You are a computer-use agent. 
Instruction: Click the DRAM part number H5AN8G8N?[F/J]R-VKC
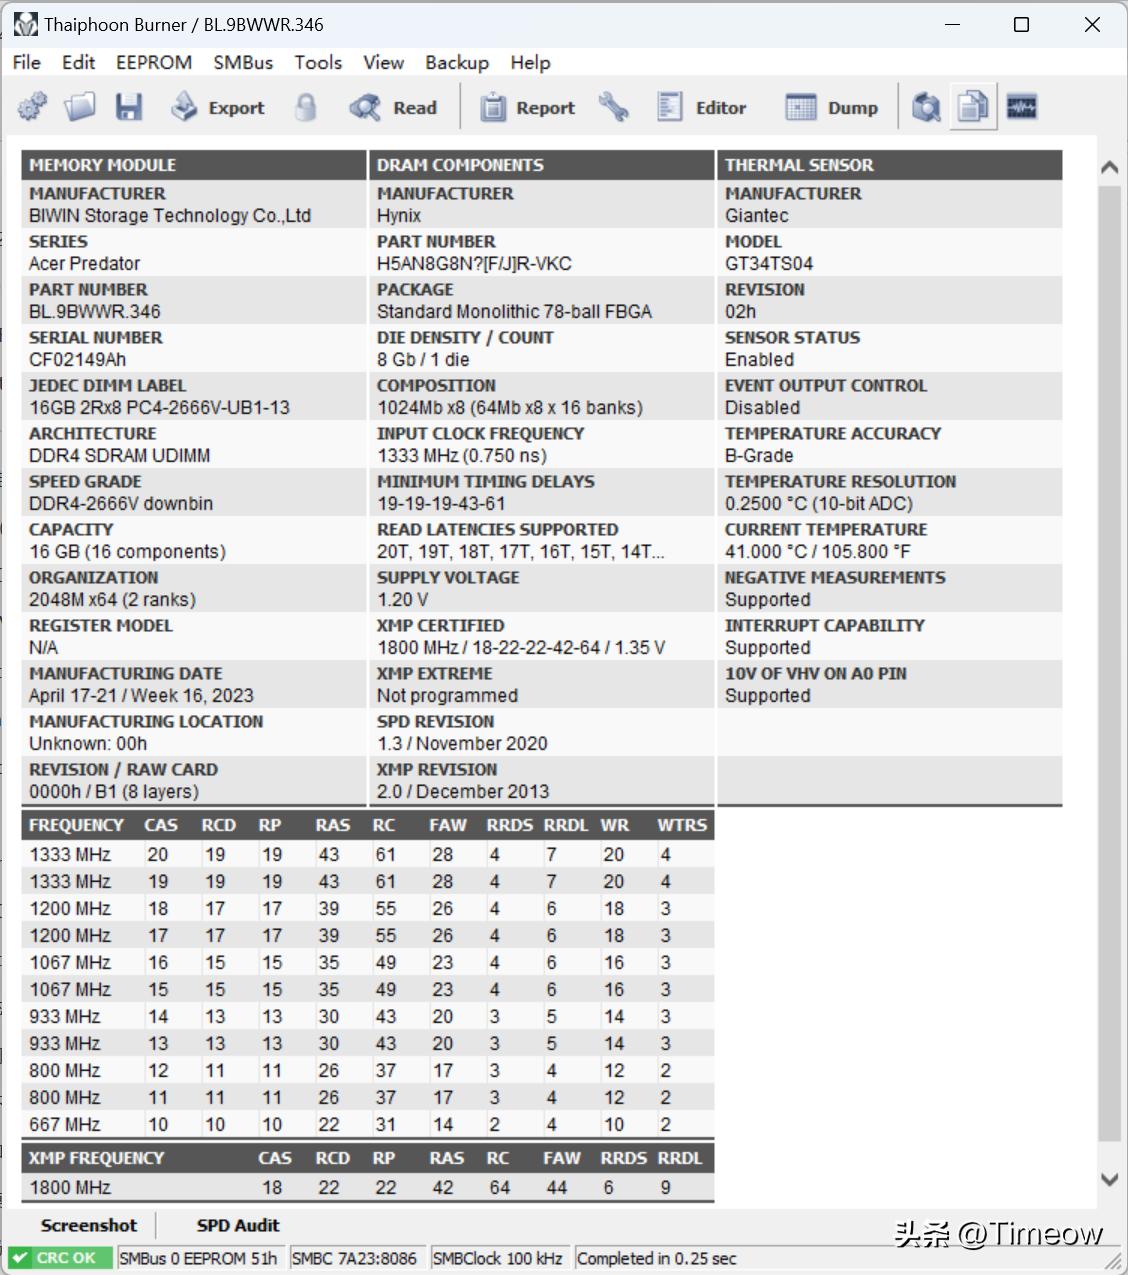click(474, 263)
